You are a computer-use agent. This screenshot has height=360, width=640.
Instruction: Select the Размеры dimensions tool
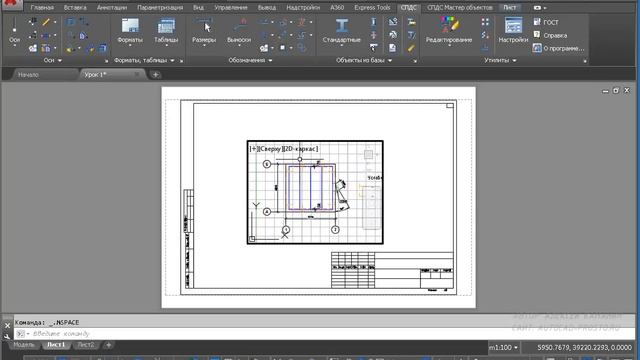point(204,31)
